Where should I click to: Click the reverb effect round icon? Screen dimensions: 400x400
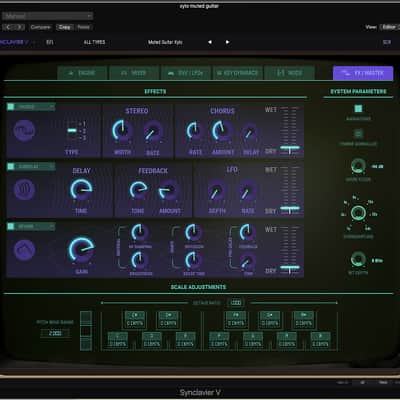coord(24,250)
